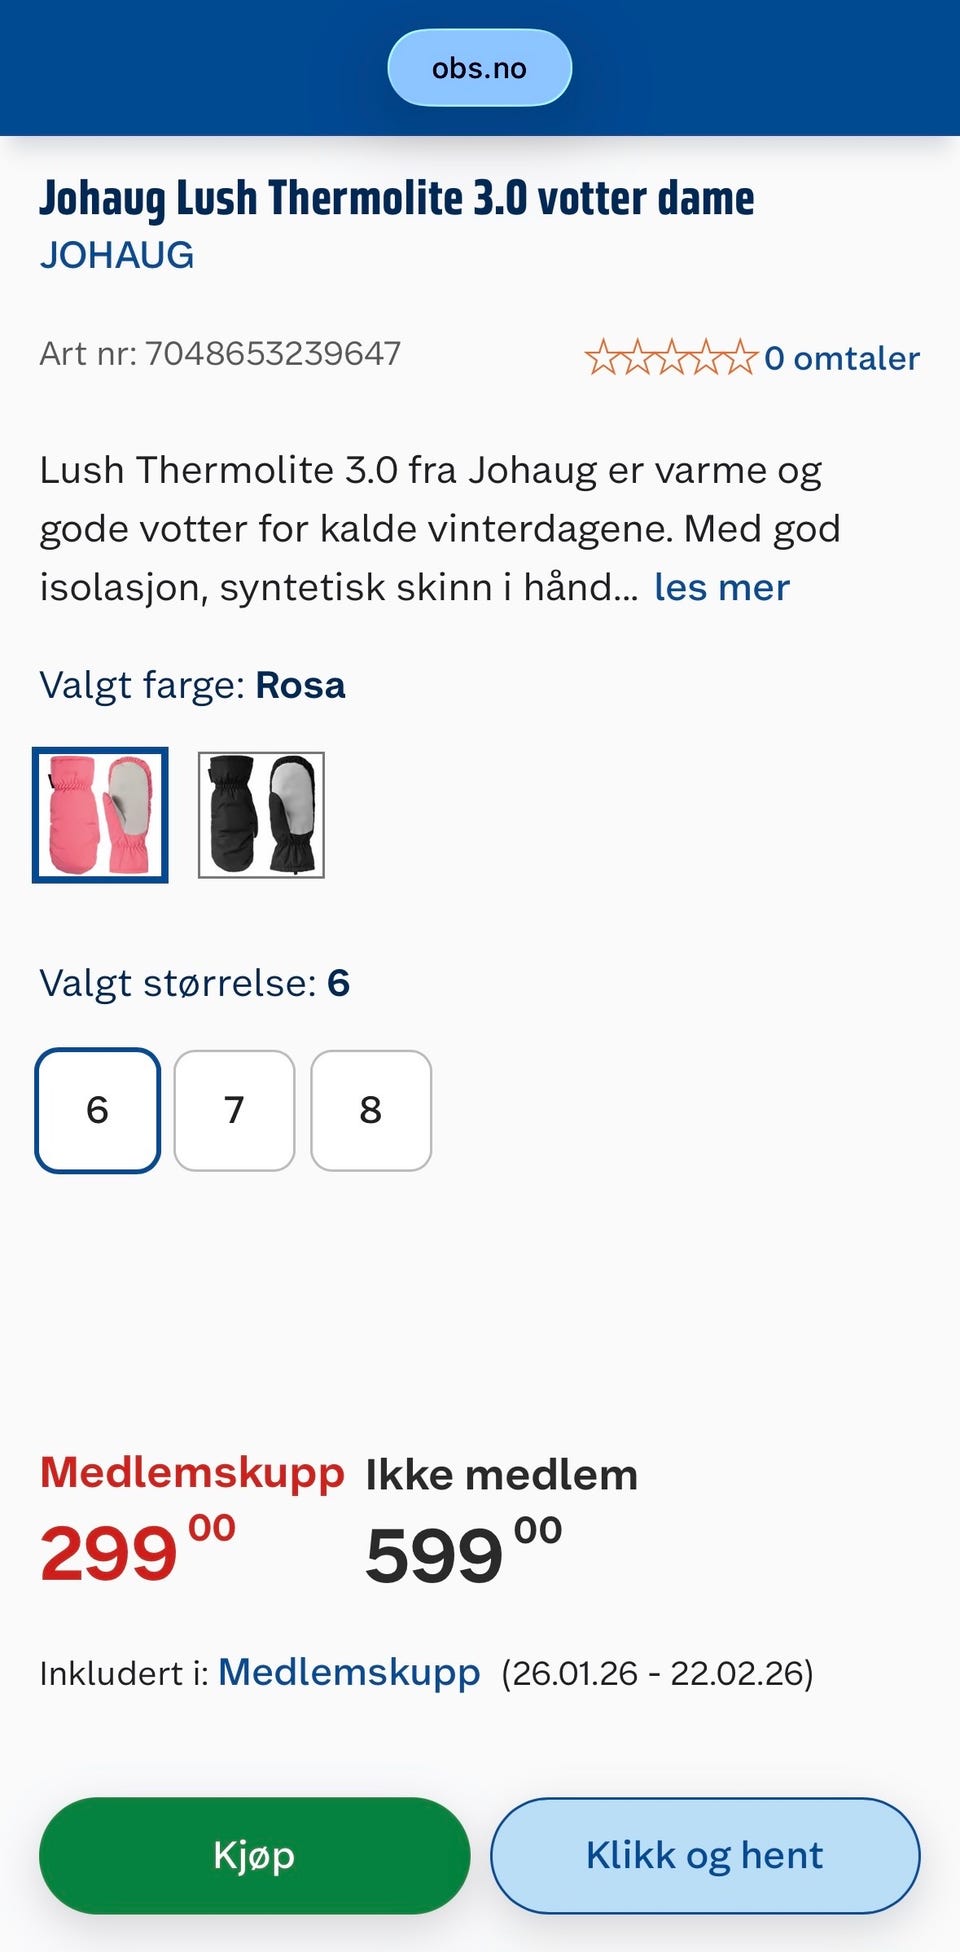Tap the obs.no address pill
960x1952 pixels.
tap(479, 68)
